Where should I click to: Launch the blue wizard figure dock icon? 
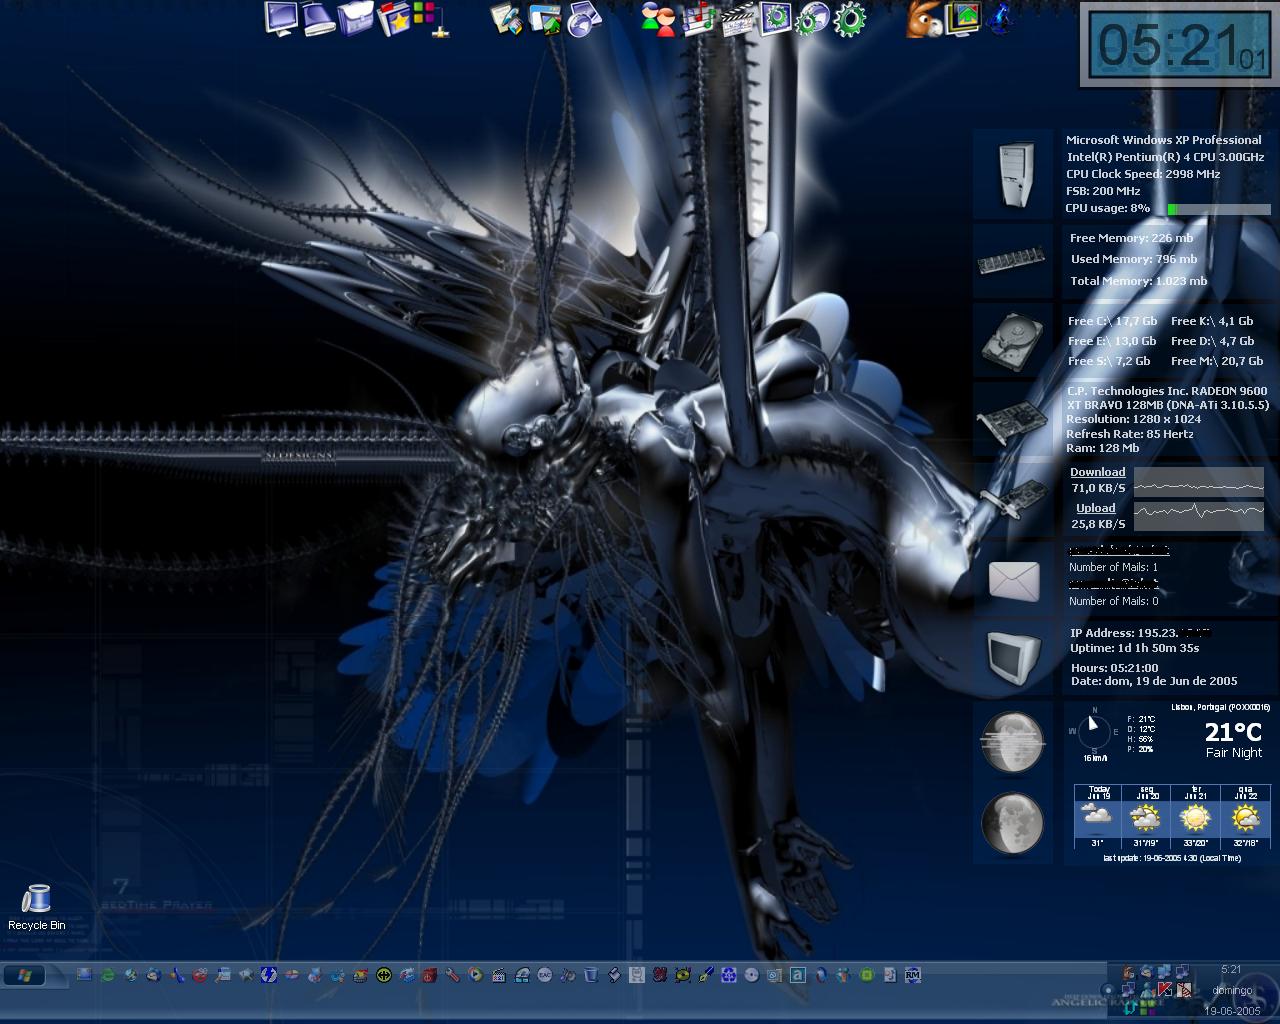click(1000, 19)
